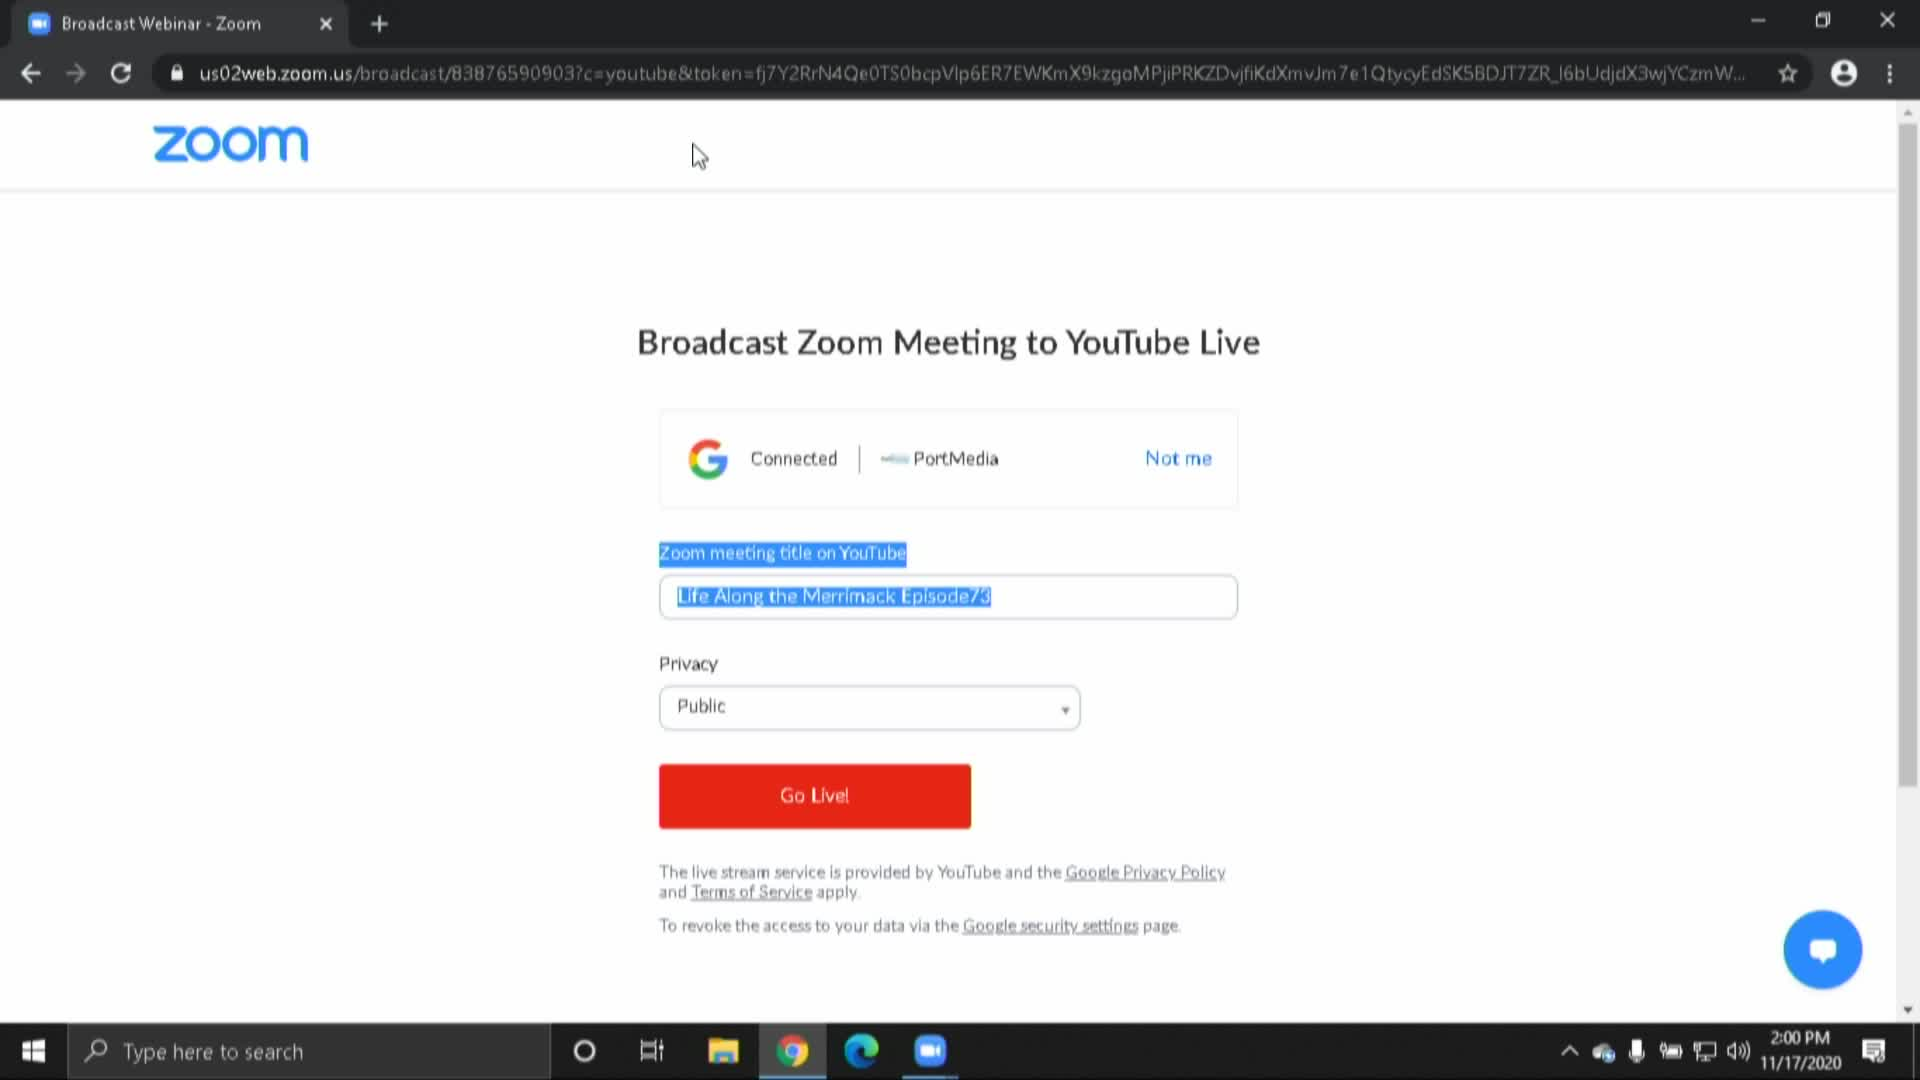Open the Chrome three-dot menu
Screen dimensions: 1920x1080
coord(1890,73)
